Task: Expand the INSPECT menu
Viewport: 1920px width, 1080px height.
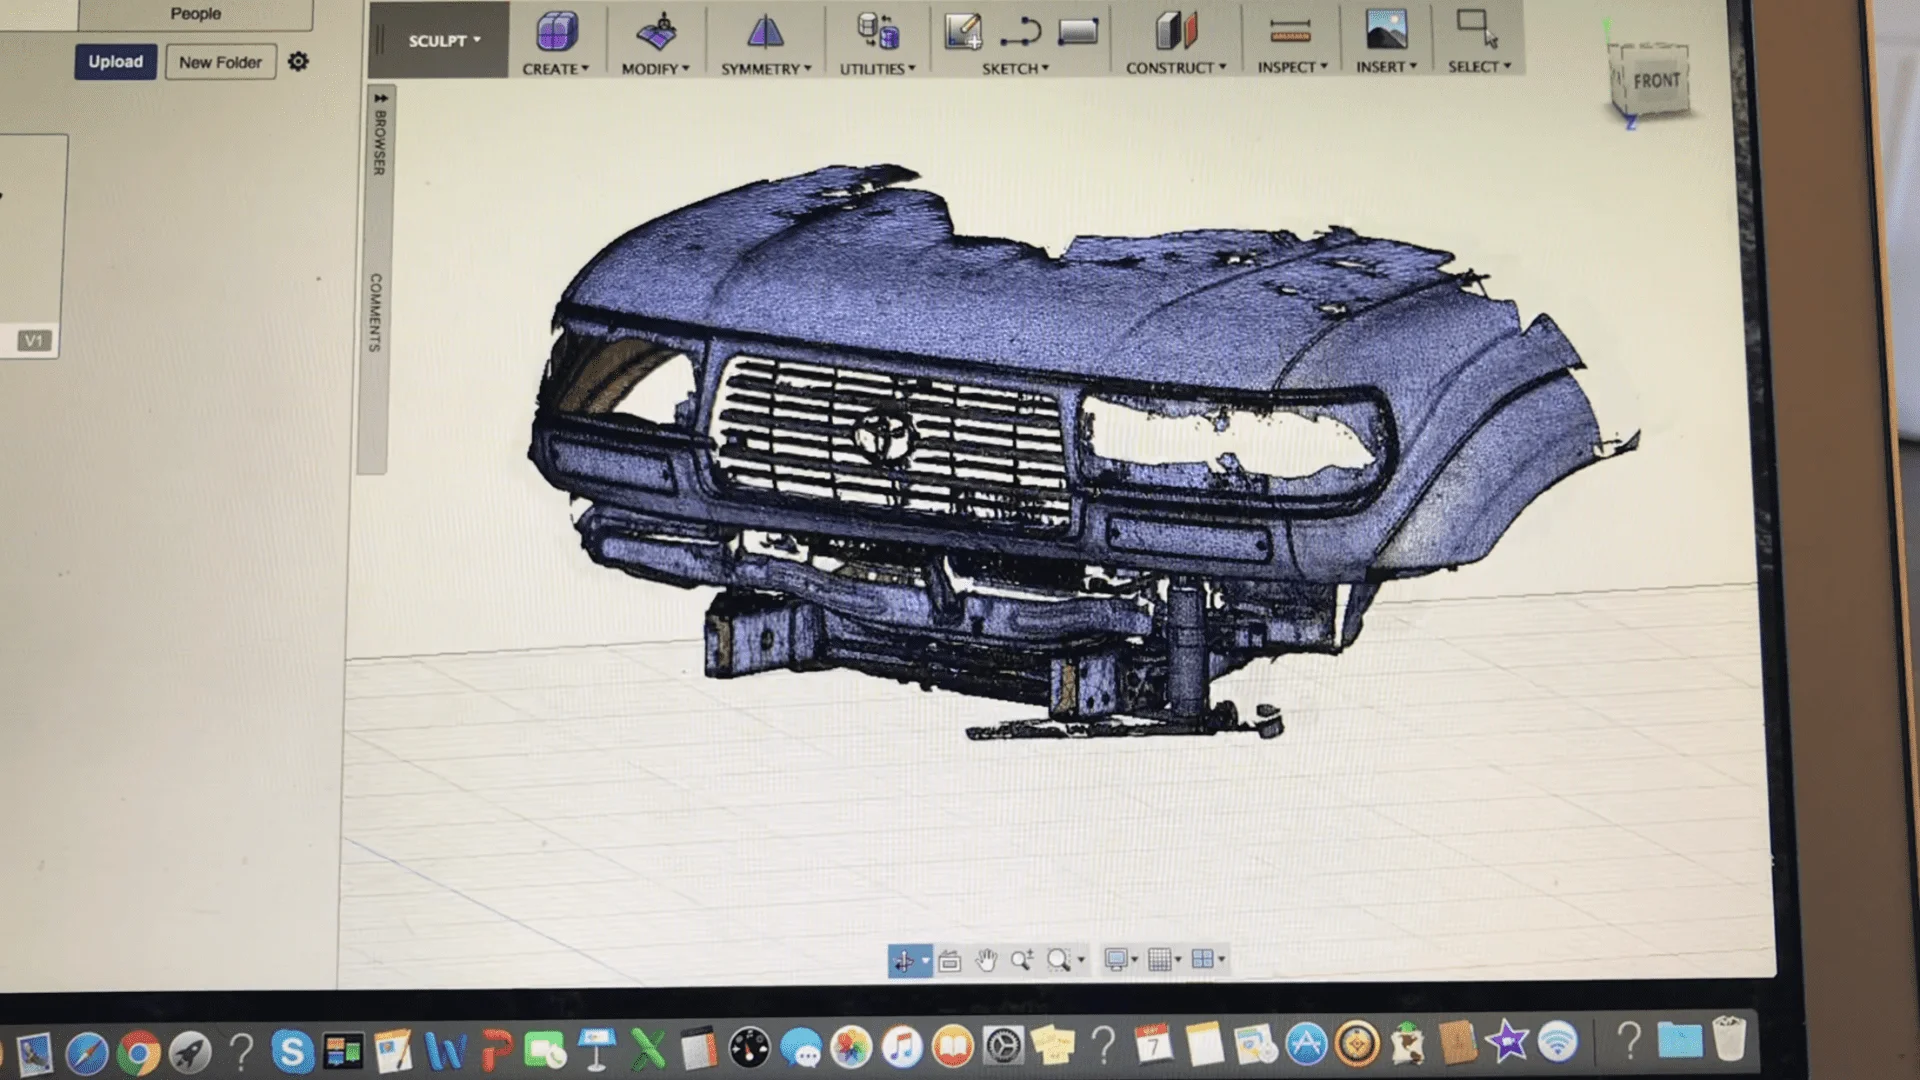Action: pos(1292,66)
